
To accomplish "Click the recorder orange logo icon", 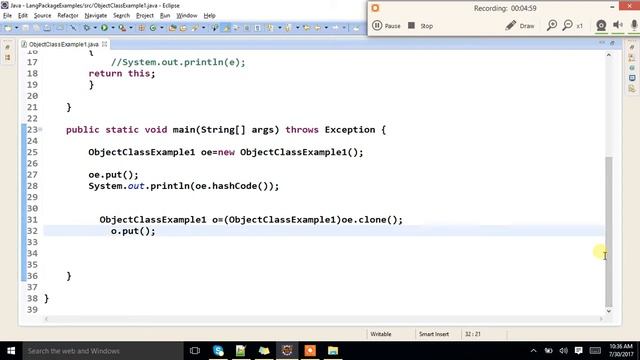I will point(375,8).
